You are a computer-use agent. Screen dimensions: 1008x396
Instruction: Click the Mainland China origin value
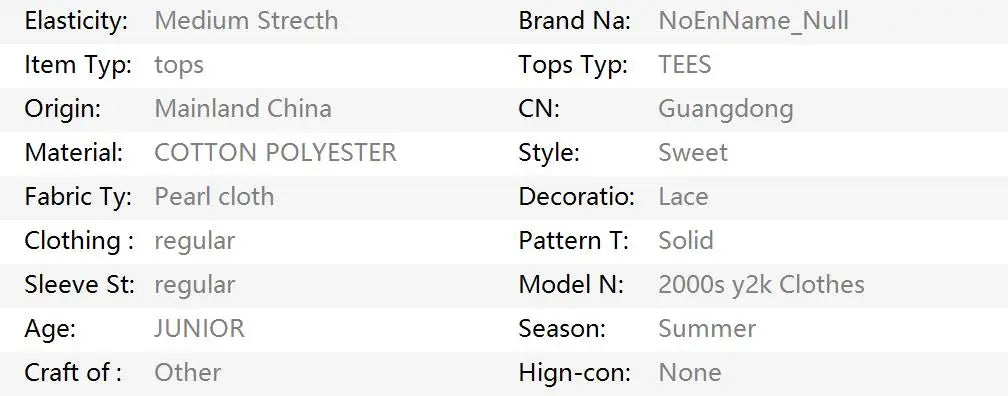coord(243,109)
